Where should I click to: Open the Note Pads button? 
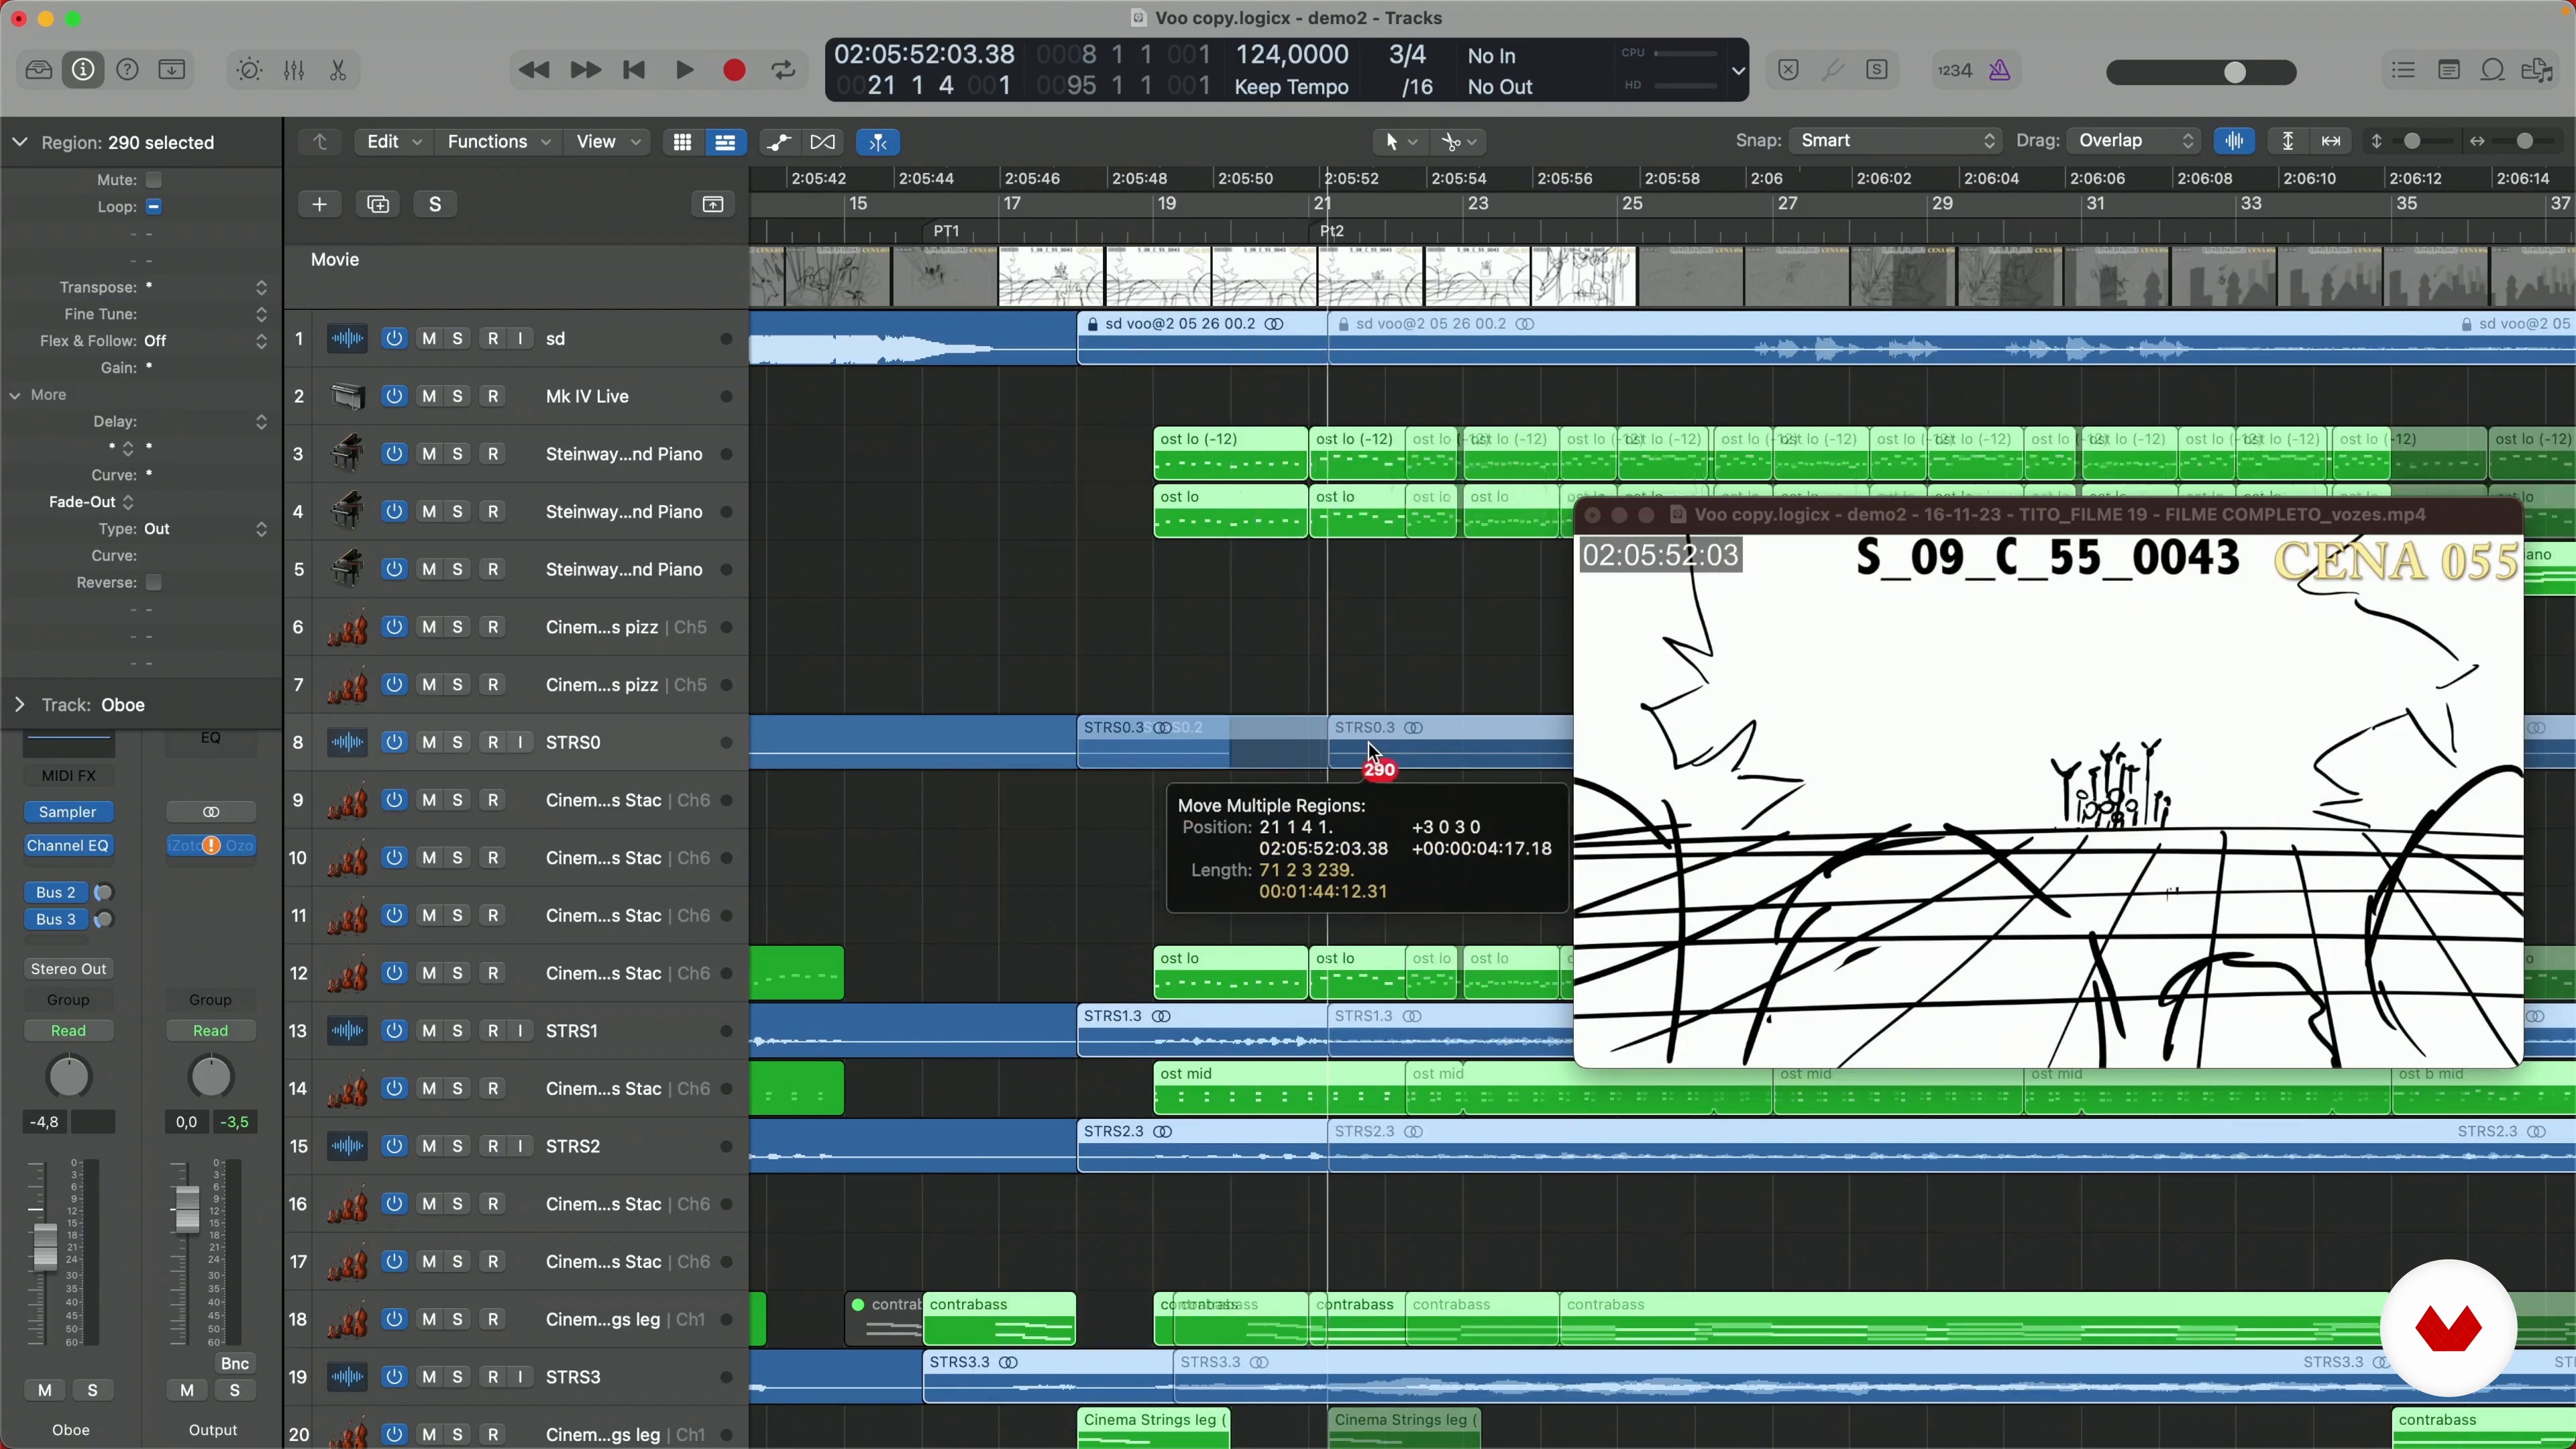click(x=2448, y=70)
